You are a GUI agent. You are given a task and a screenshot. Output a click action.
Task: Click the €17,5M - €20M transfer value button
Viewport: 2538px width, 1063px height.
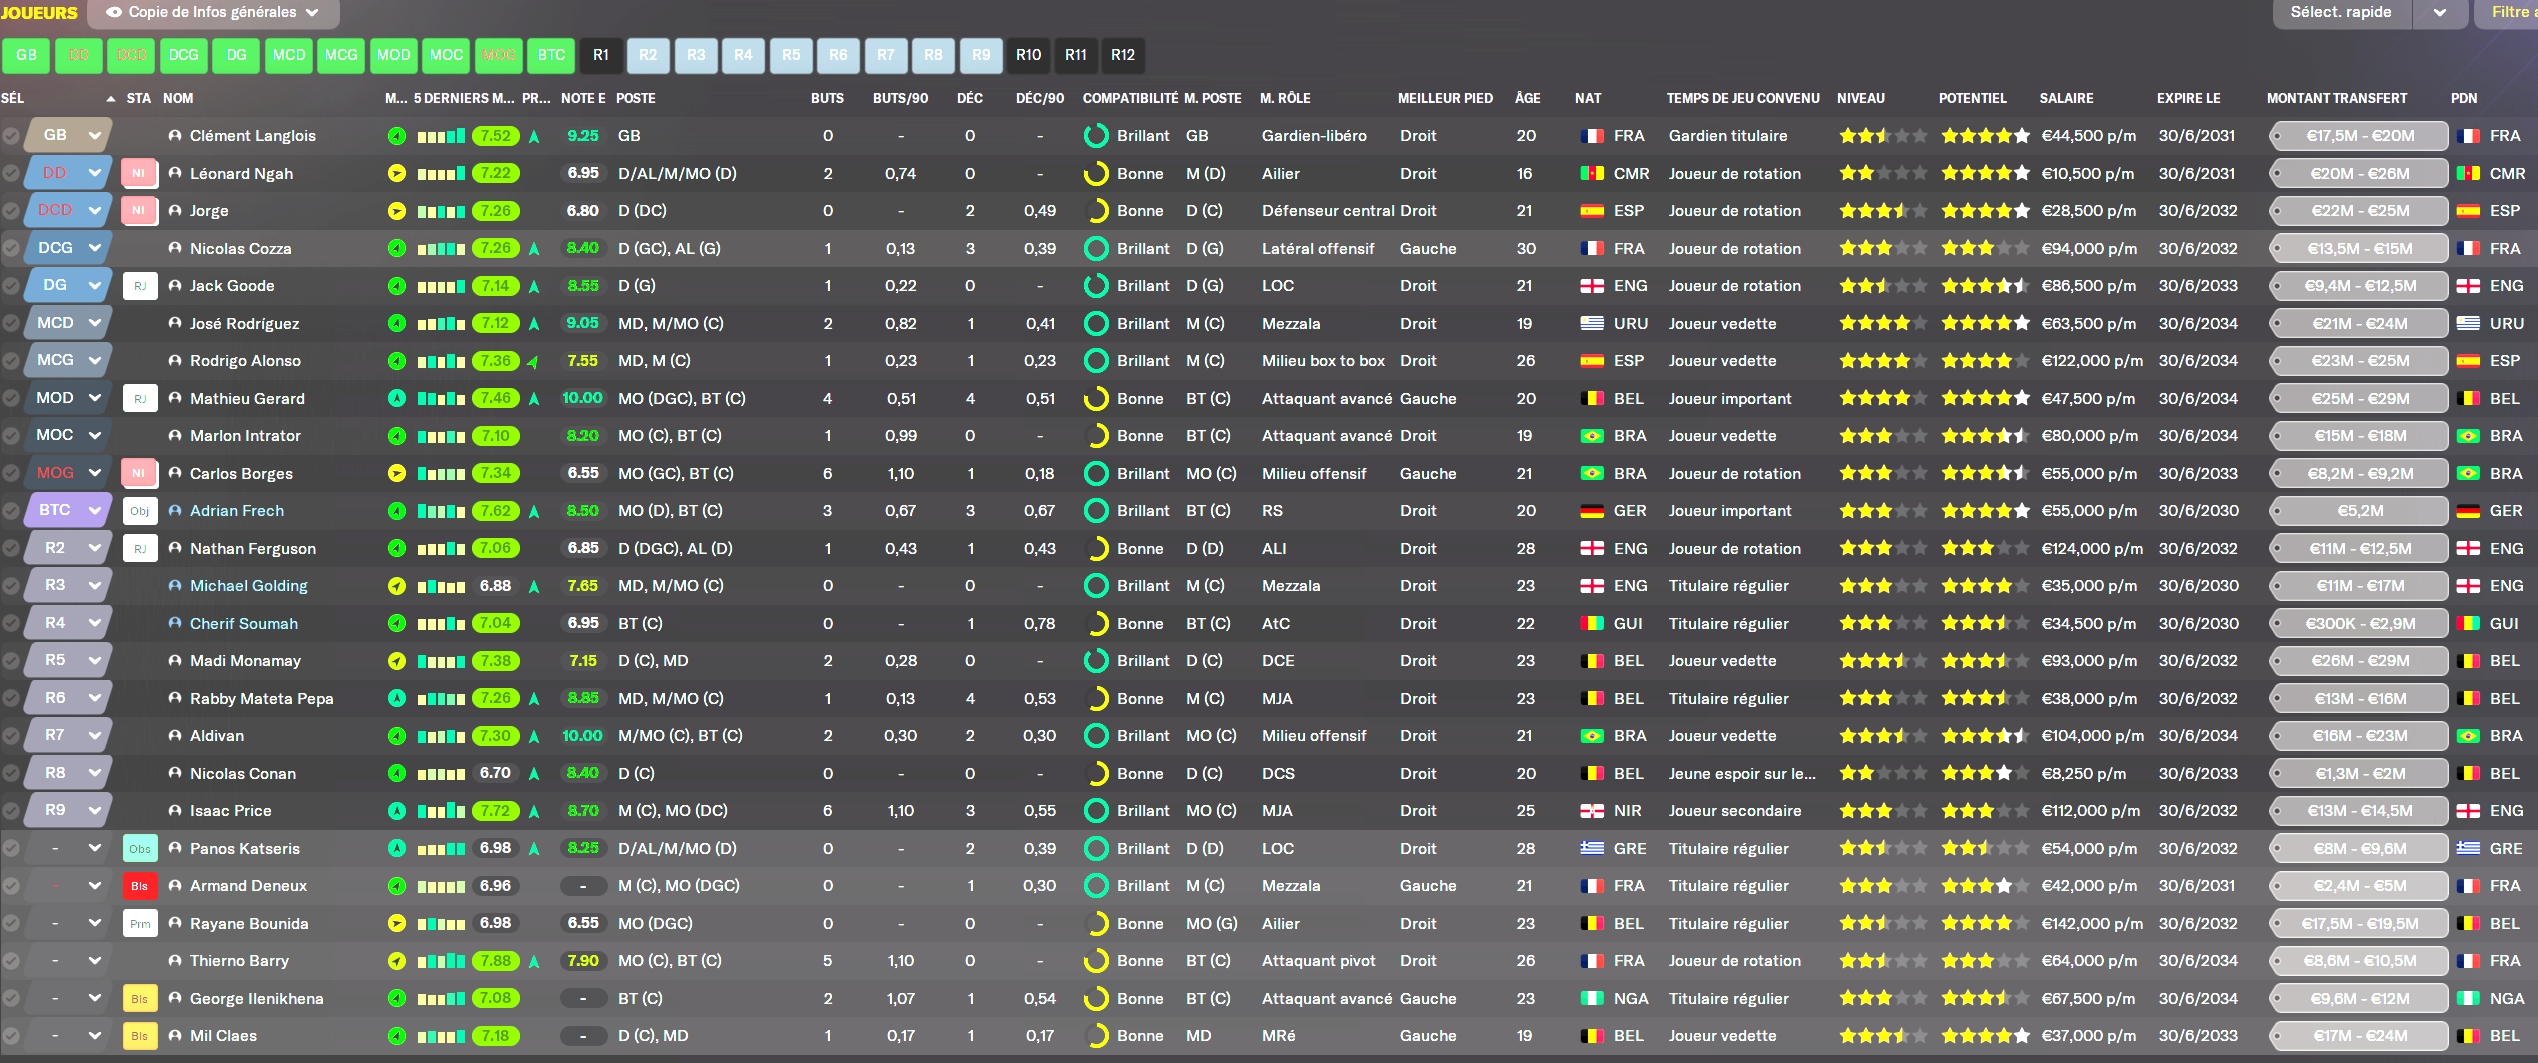pos(2359,136)
